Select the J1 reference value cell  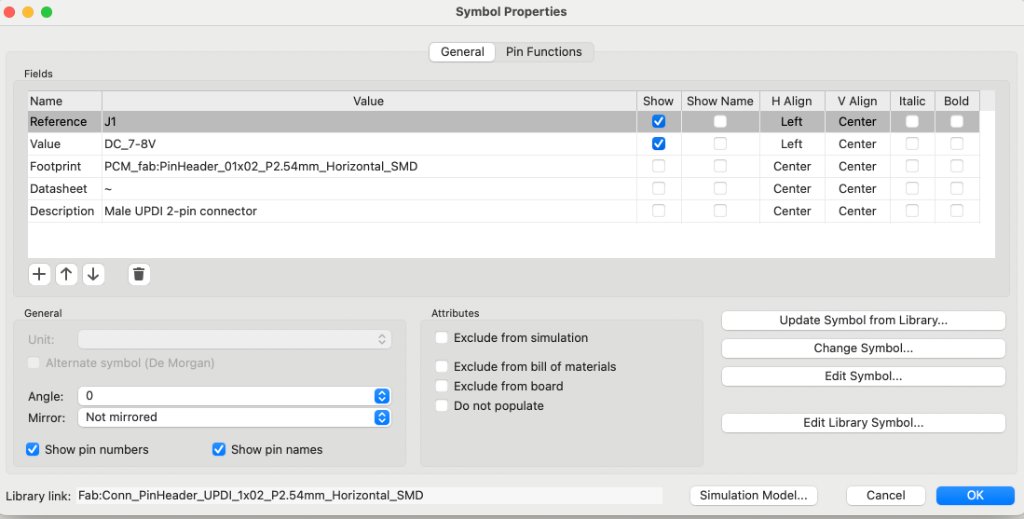(369, 121)
